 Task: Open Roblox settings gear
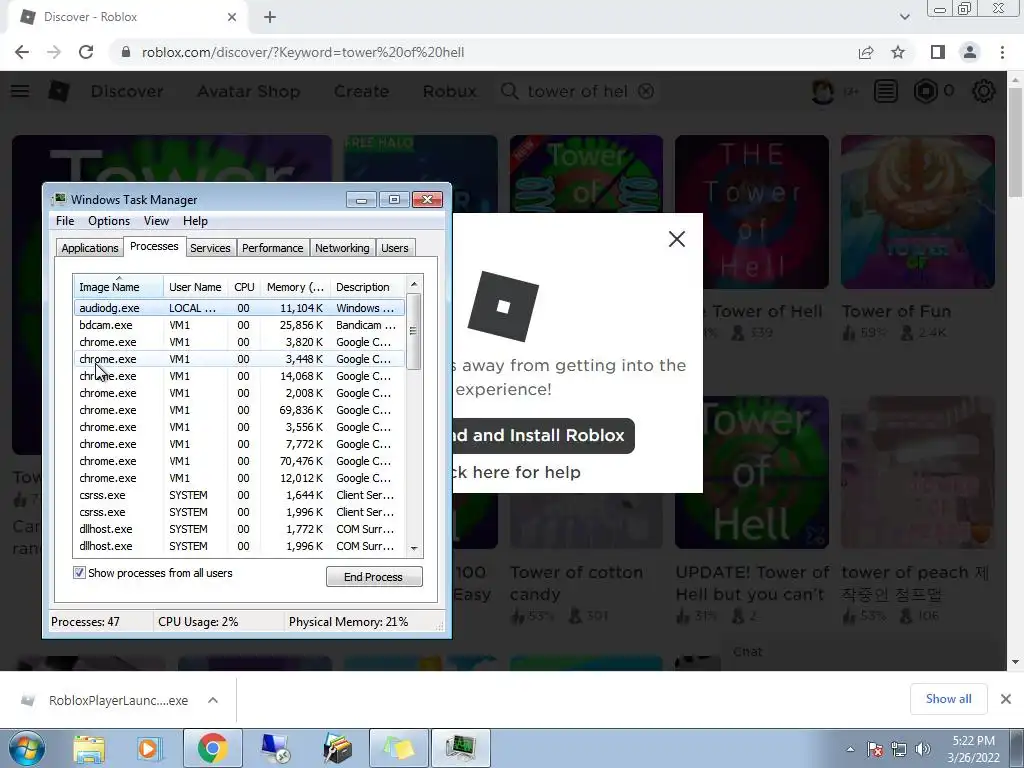click(x=984, y=91)
